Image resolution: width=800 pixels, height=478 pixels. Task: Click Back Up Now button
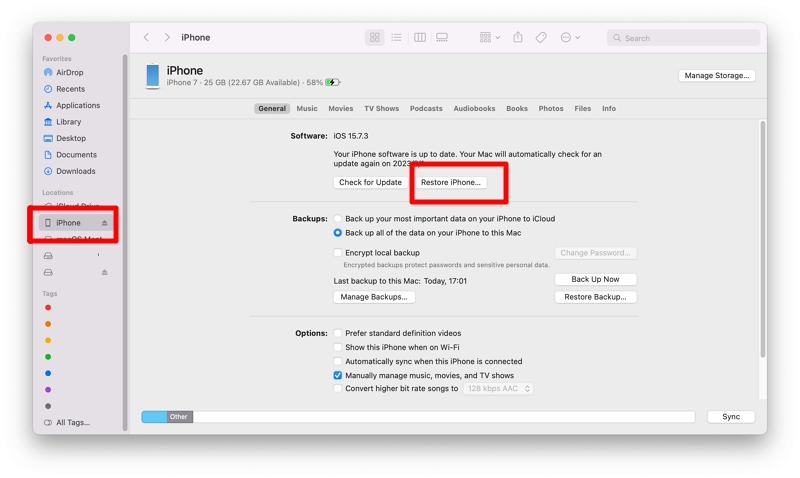coord(595,279)
